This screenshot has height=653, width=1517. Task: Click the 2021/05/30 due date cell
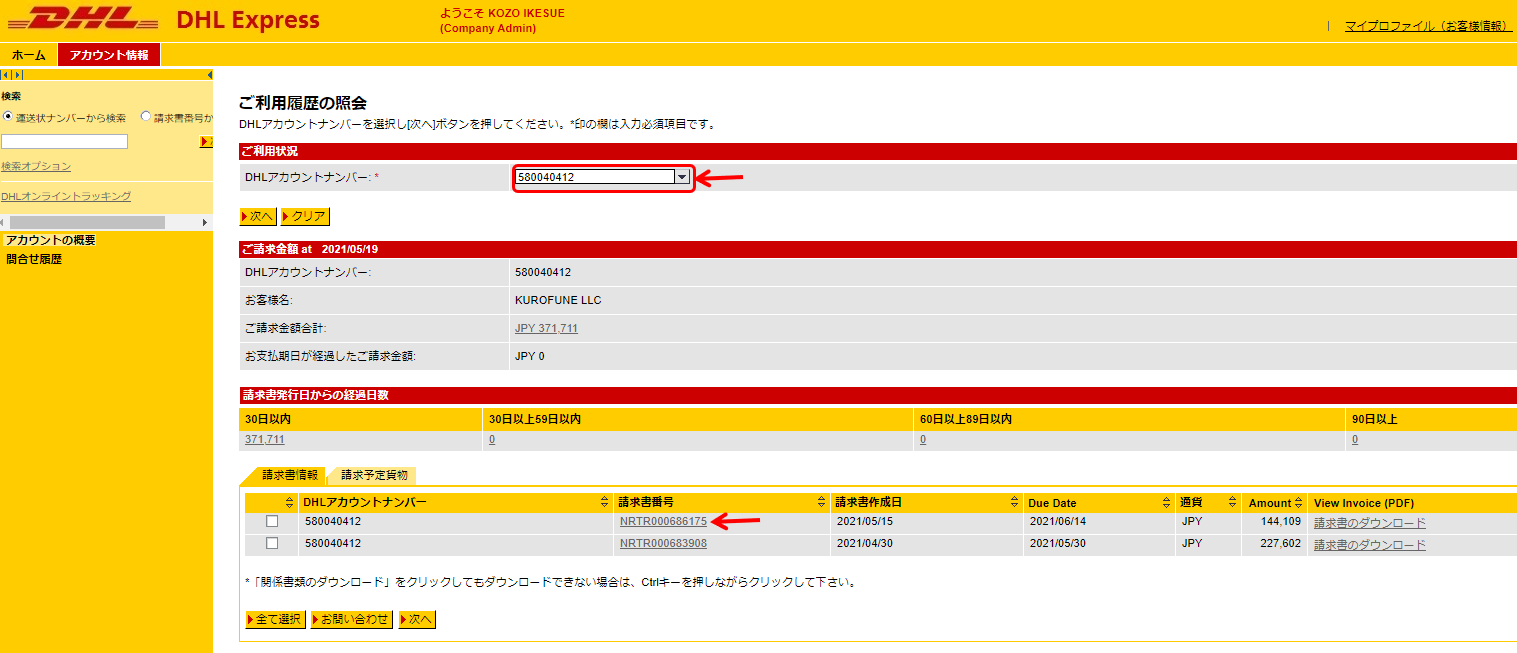coord(1057,544)
